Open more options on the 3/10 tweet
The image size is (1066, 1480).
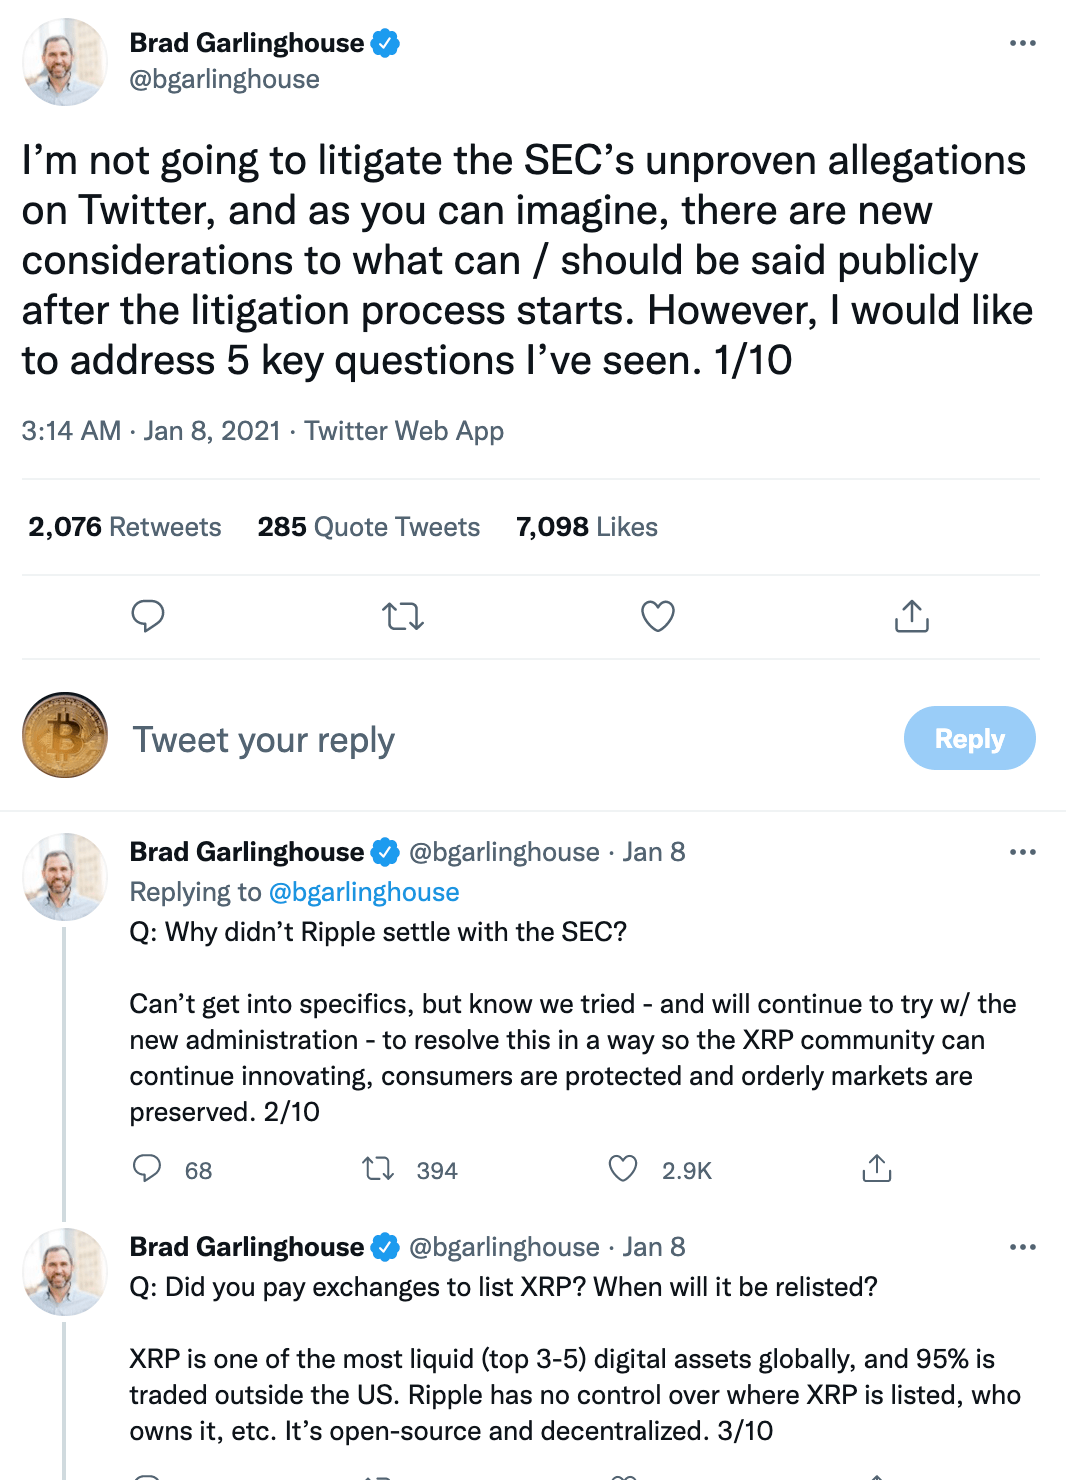[1022, 1247]
